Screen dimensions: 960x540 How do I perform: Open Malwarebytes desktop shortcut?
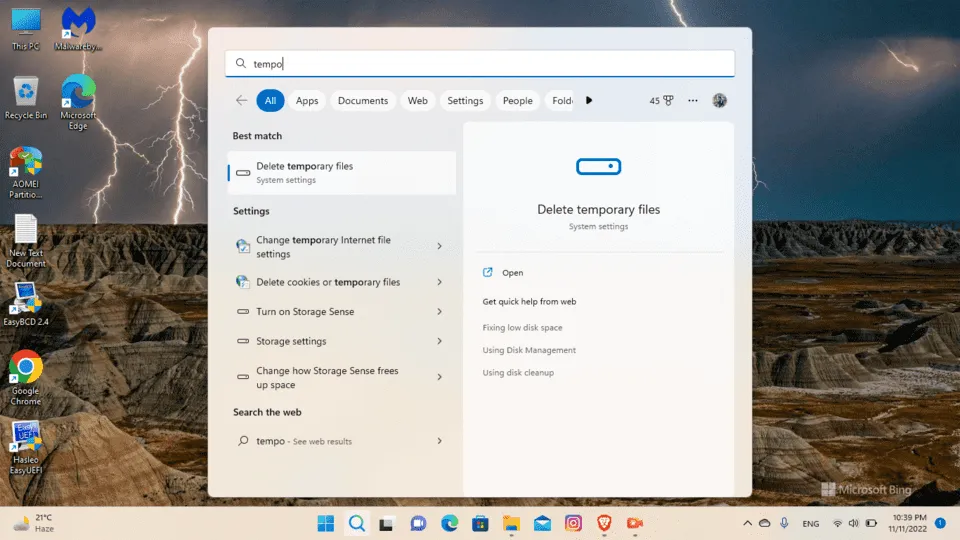[x=78, y=28]
